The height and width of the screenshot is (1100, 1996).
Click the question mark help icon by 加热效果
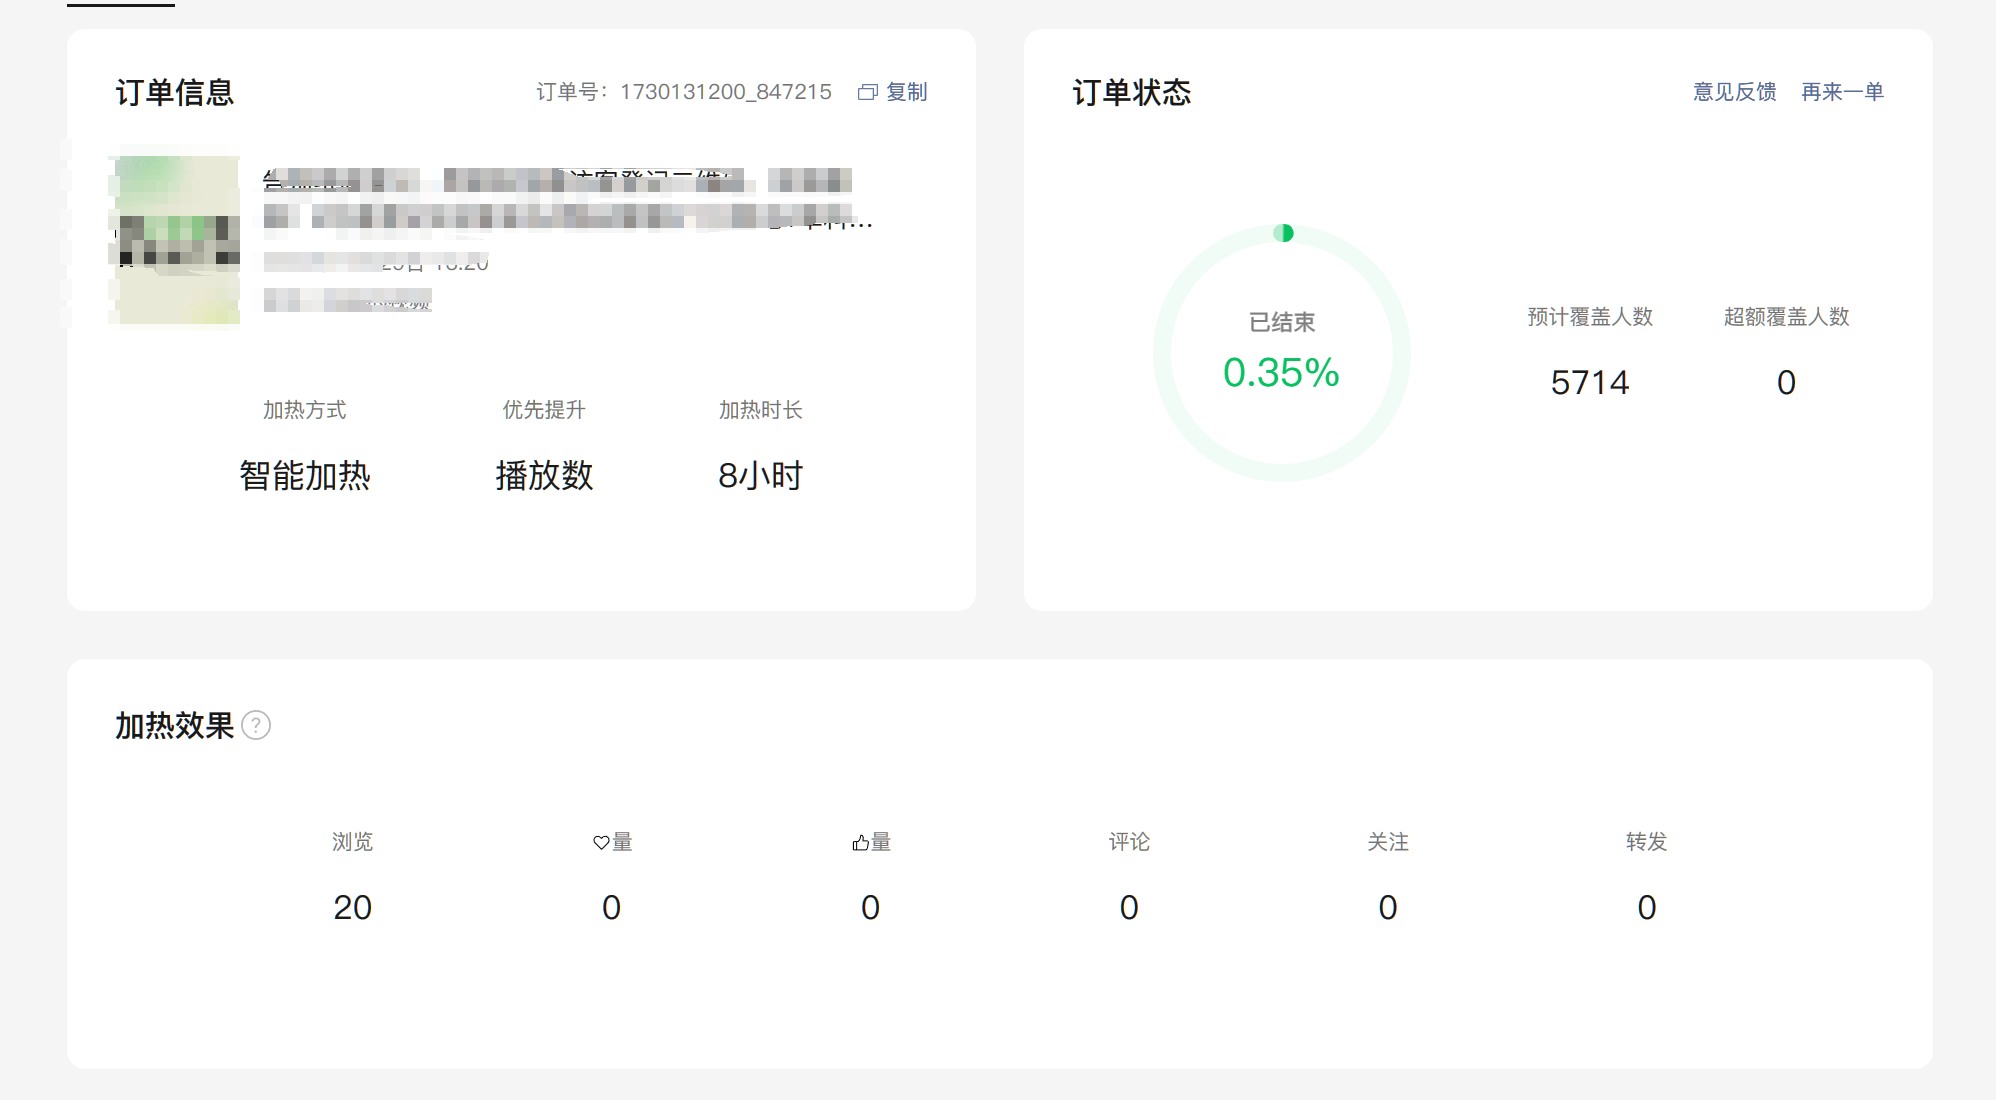[256, 725]
